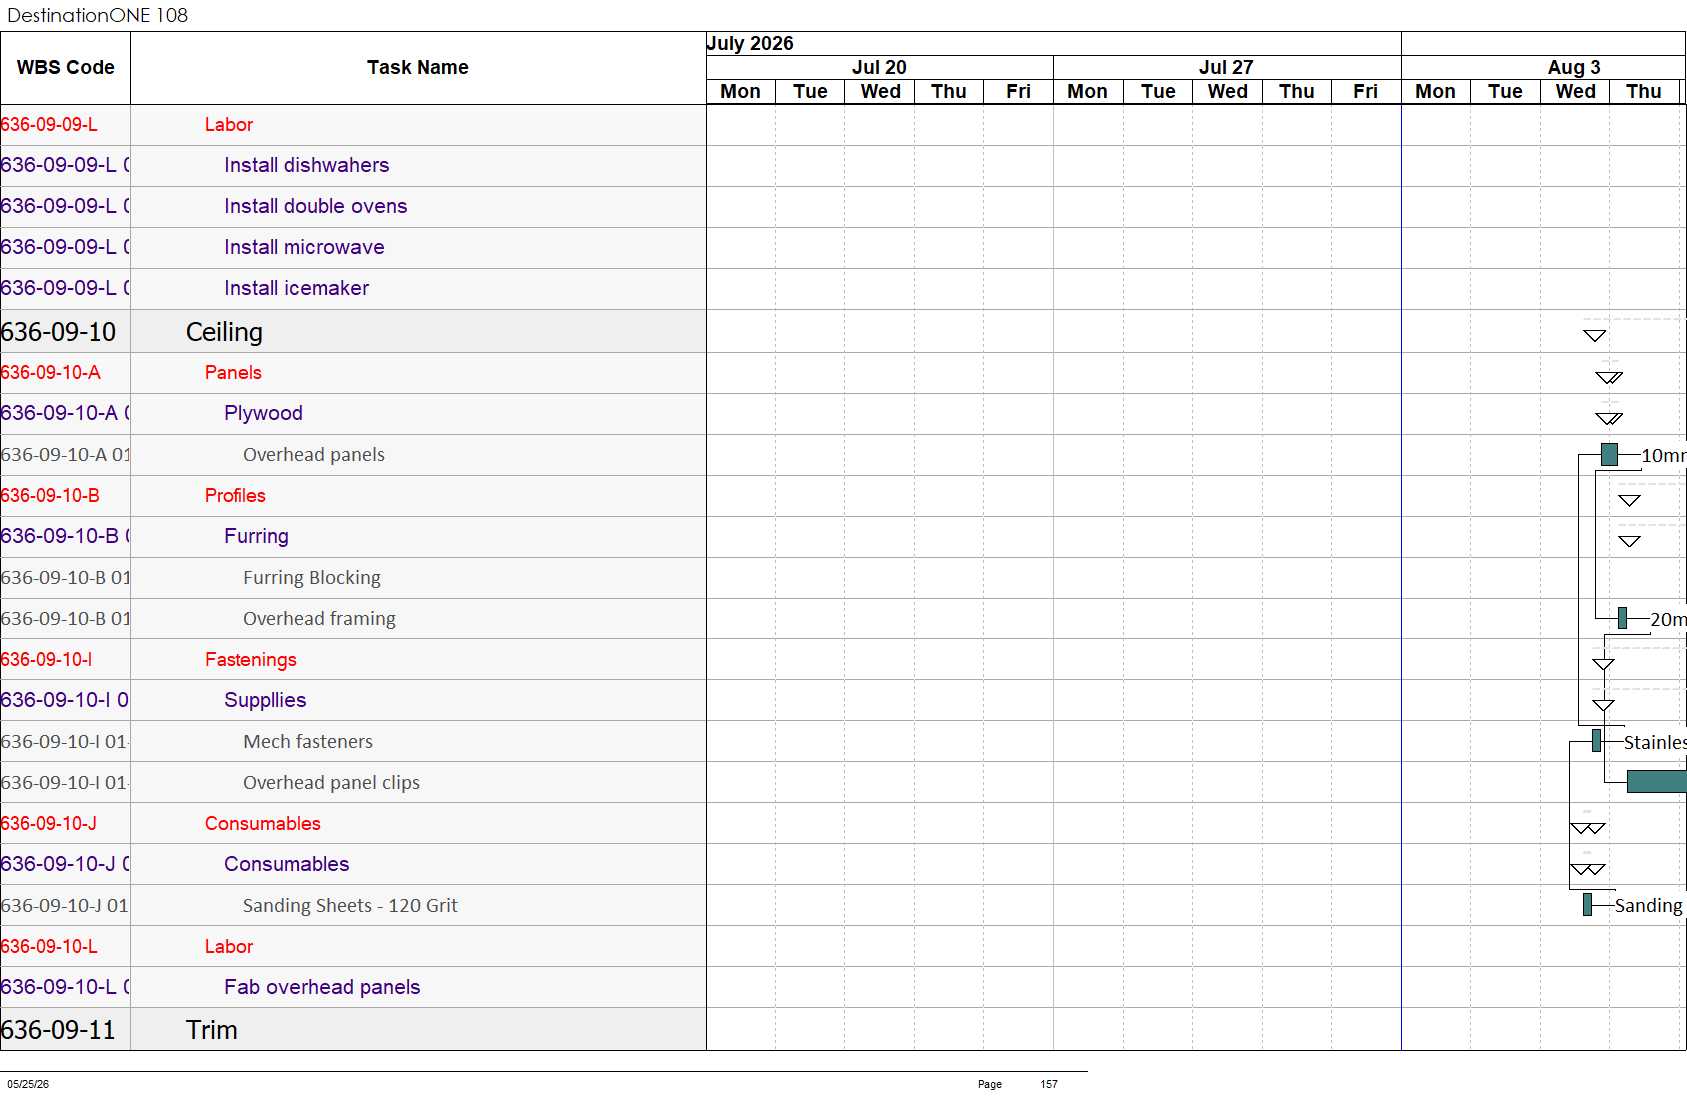Viewport: 1687px width, 1097px height.
Task: Click the Plywood summary marker in the chart
Action: click(x=1609, y=418)
